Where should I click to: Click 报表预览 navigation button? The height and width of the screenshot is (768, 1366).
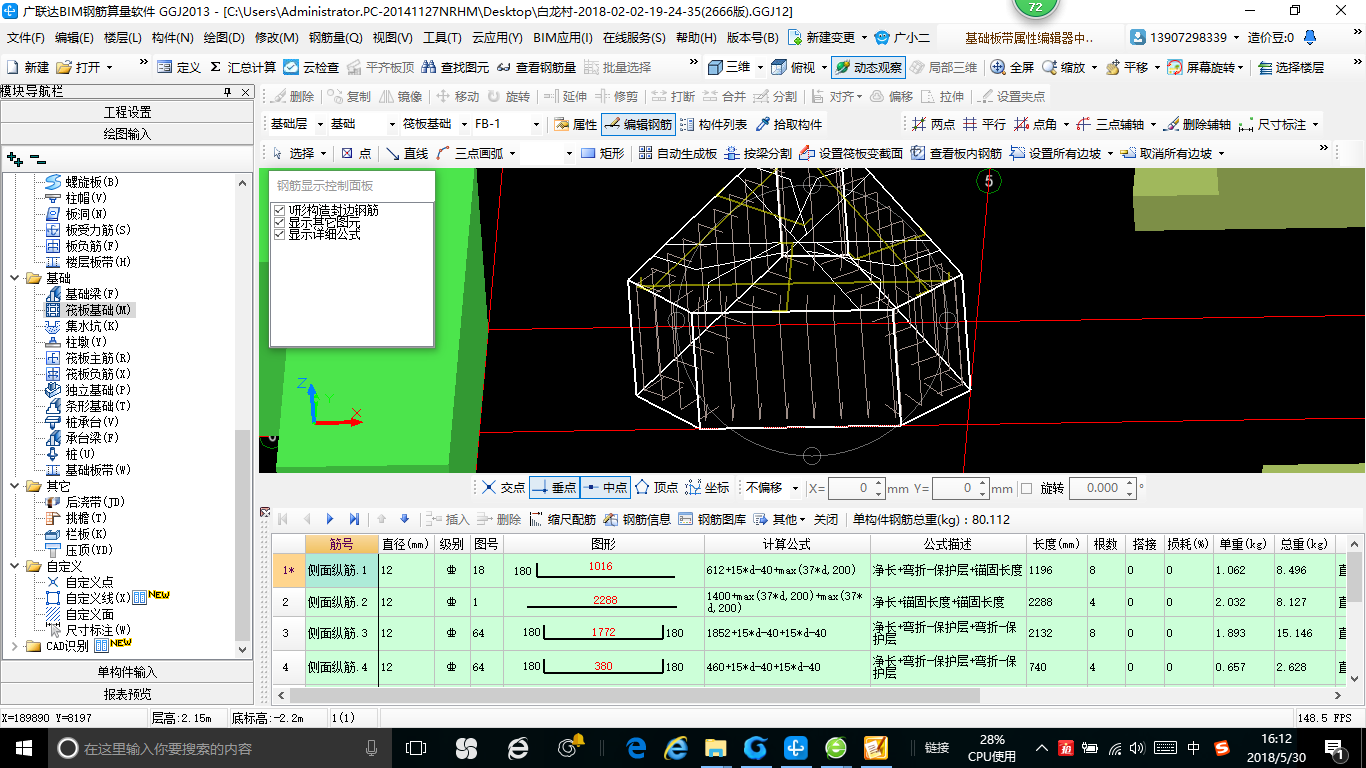click(127, 694)
